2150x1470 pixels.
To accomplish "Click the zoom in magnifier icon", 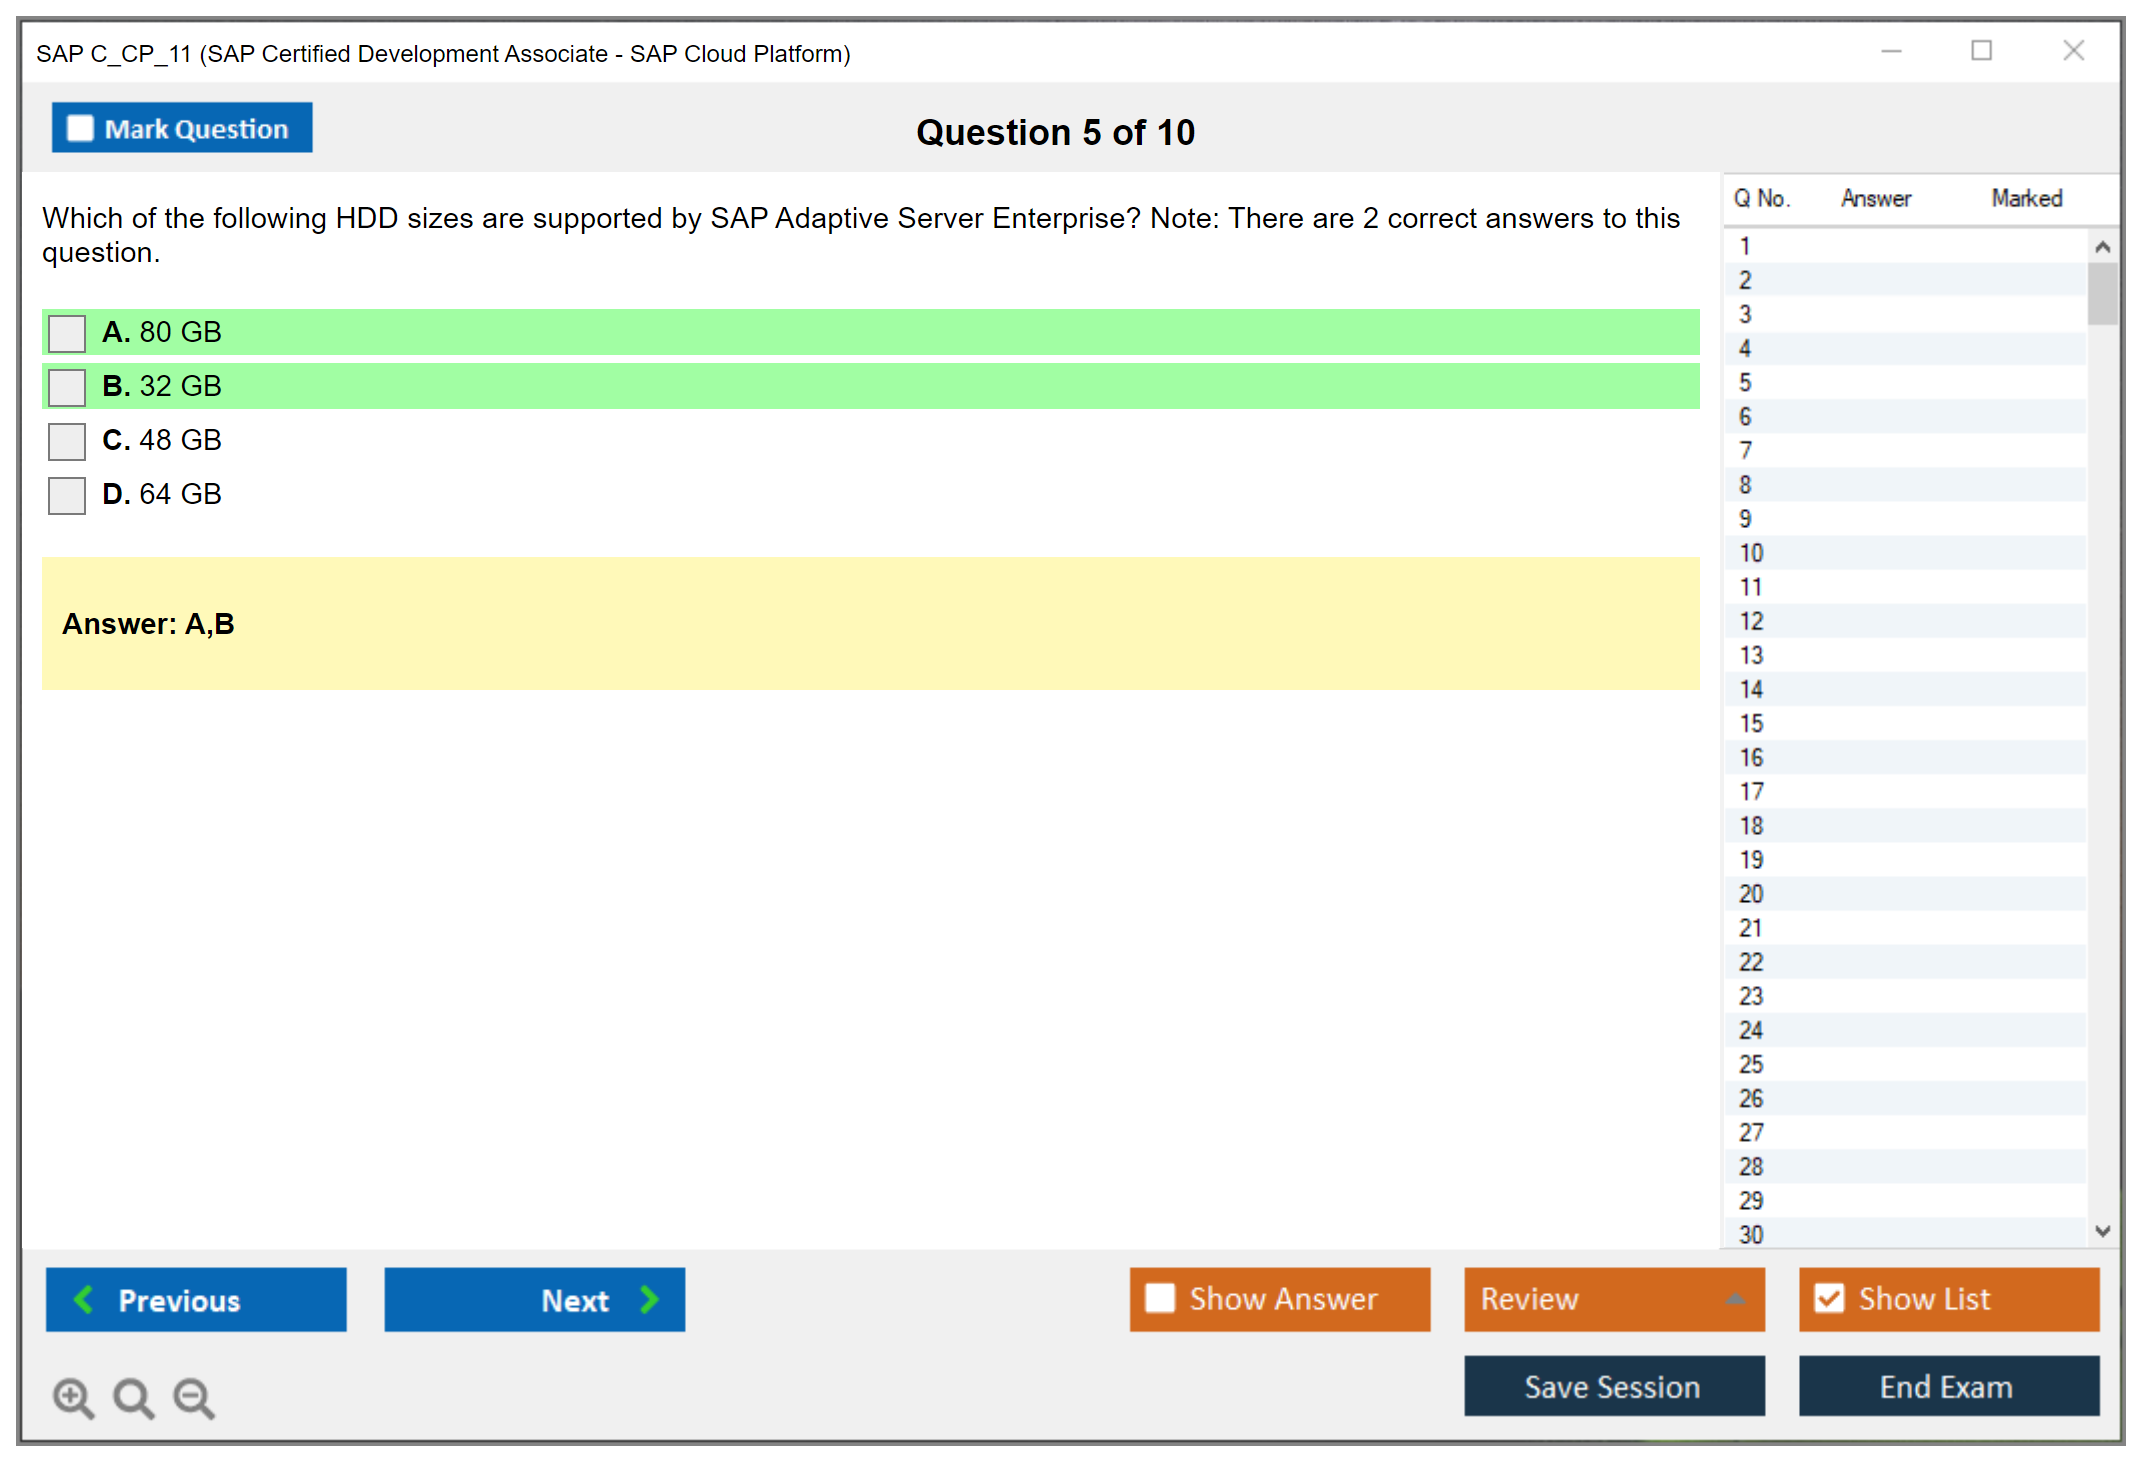I will click(x=72, y=1397).
